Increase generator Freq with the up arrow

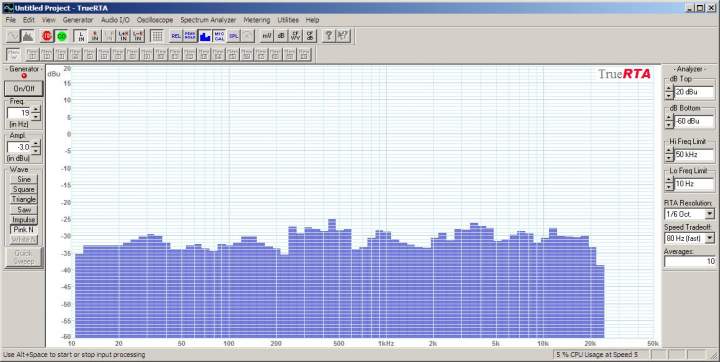(36, 109)
